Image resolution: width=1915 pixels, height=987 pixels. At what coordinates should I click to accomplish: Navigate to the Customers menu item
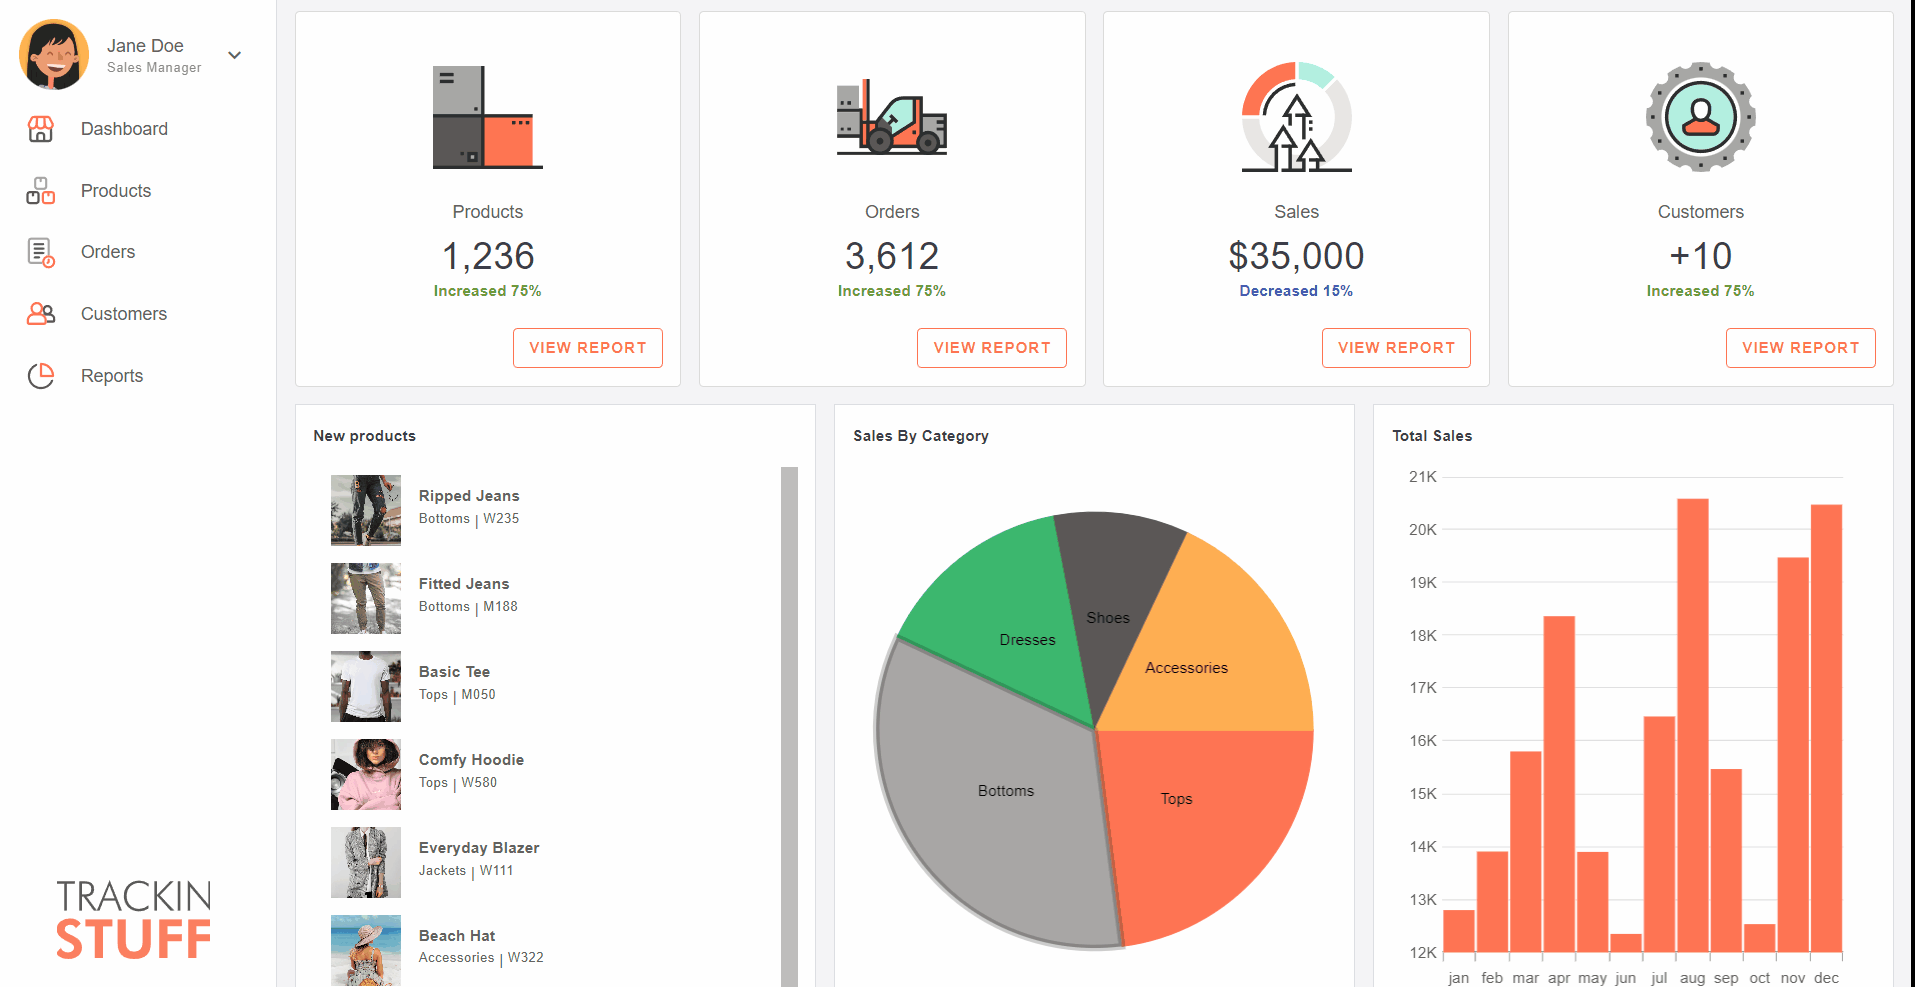[x=124, y=314]
